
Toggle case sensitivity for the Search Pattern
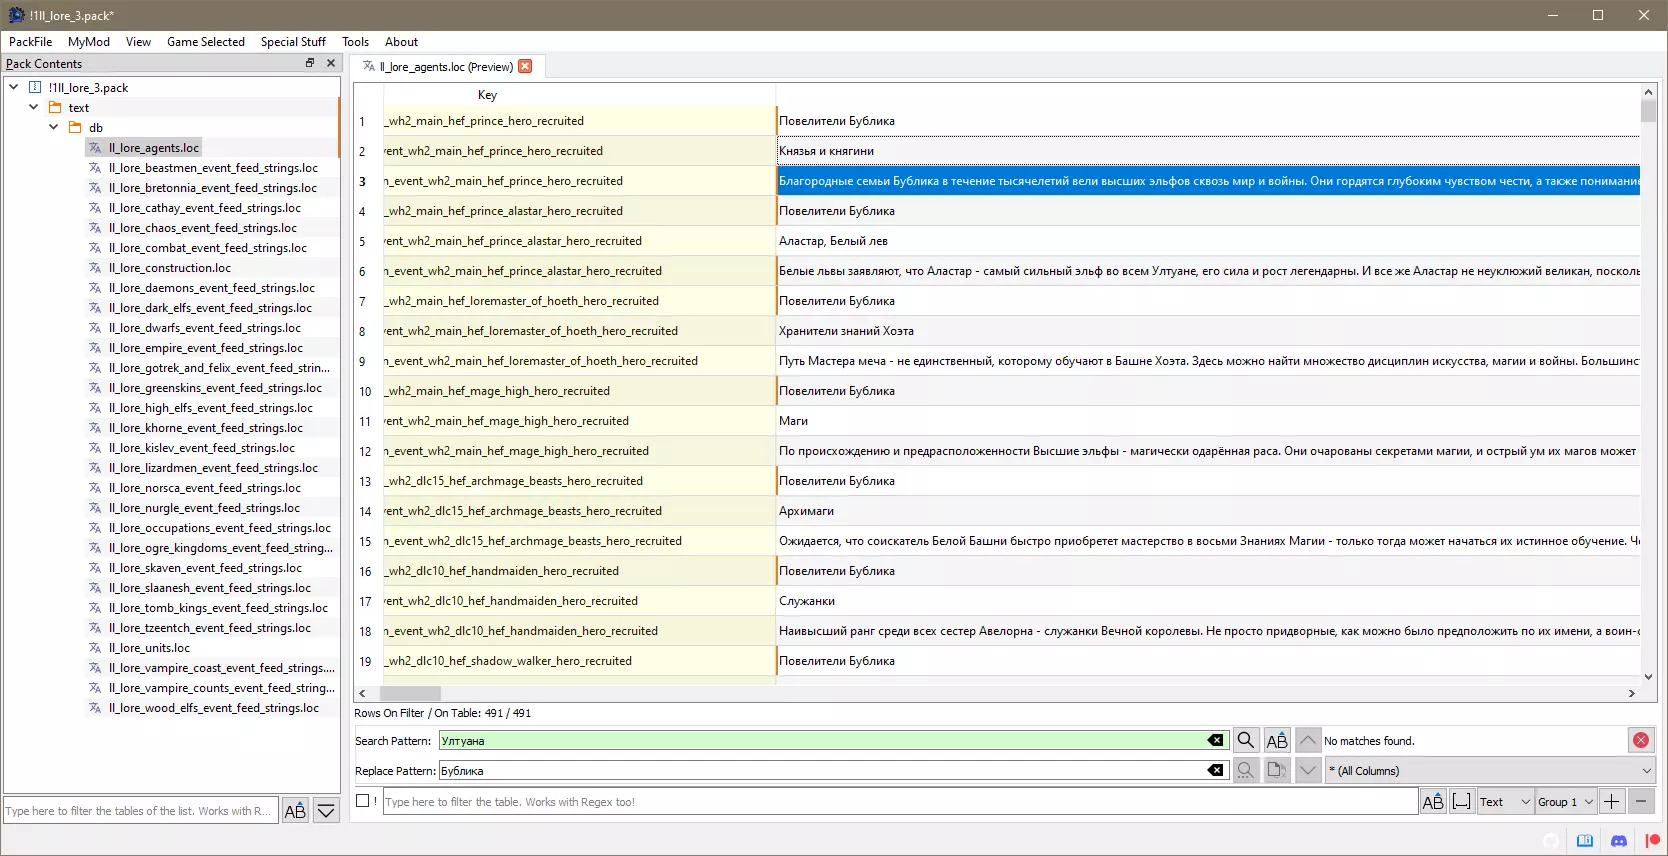click(x=1277, y=741)
